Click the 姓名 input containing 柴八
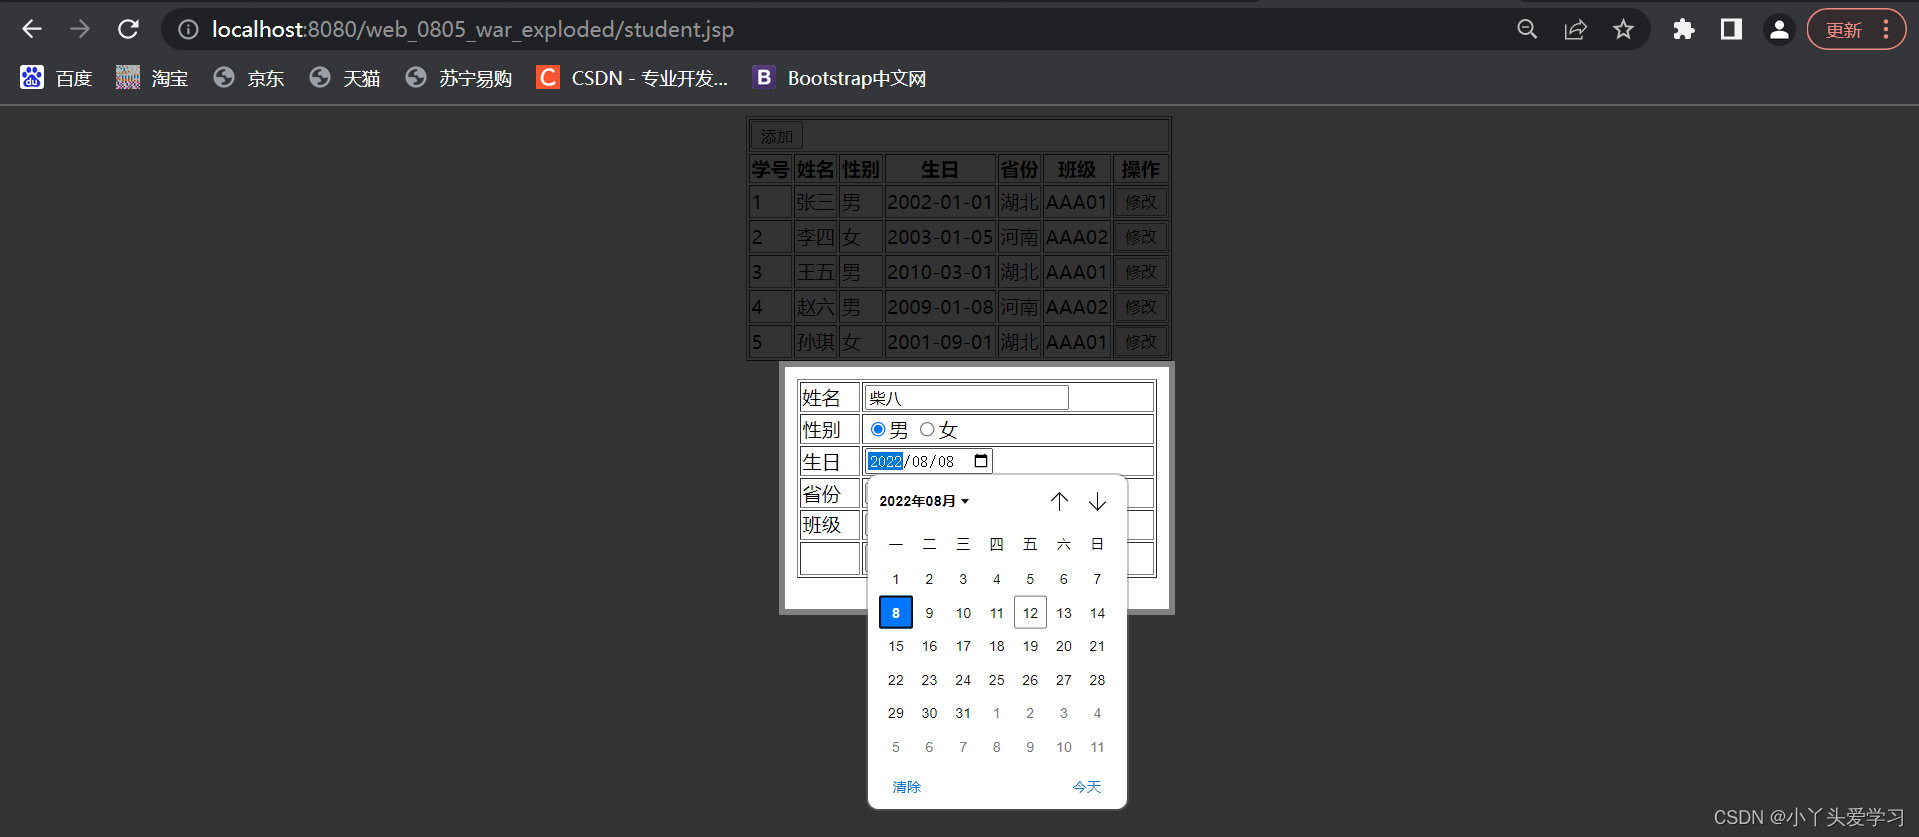1919x837 pixels. tap(967, 398)
